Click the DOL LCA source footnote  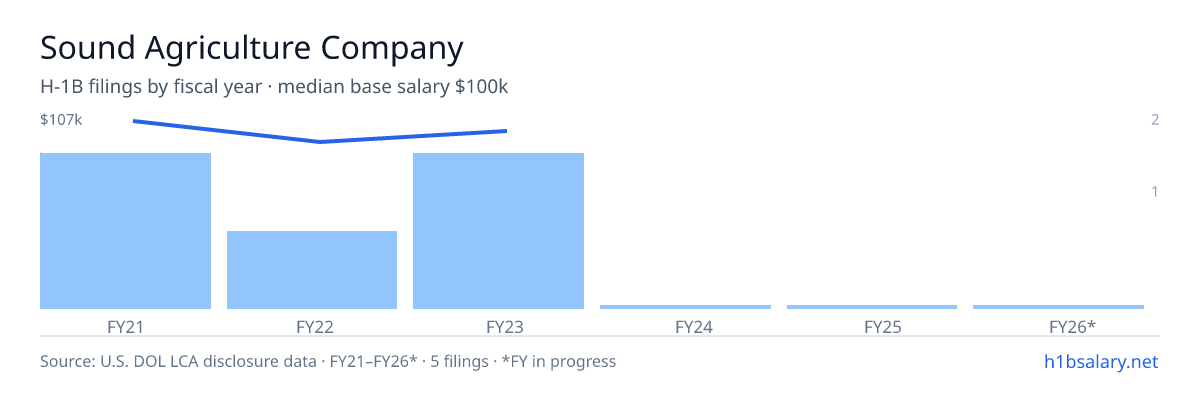pos(328,361)
